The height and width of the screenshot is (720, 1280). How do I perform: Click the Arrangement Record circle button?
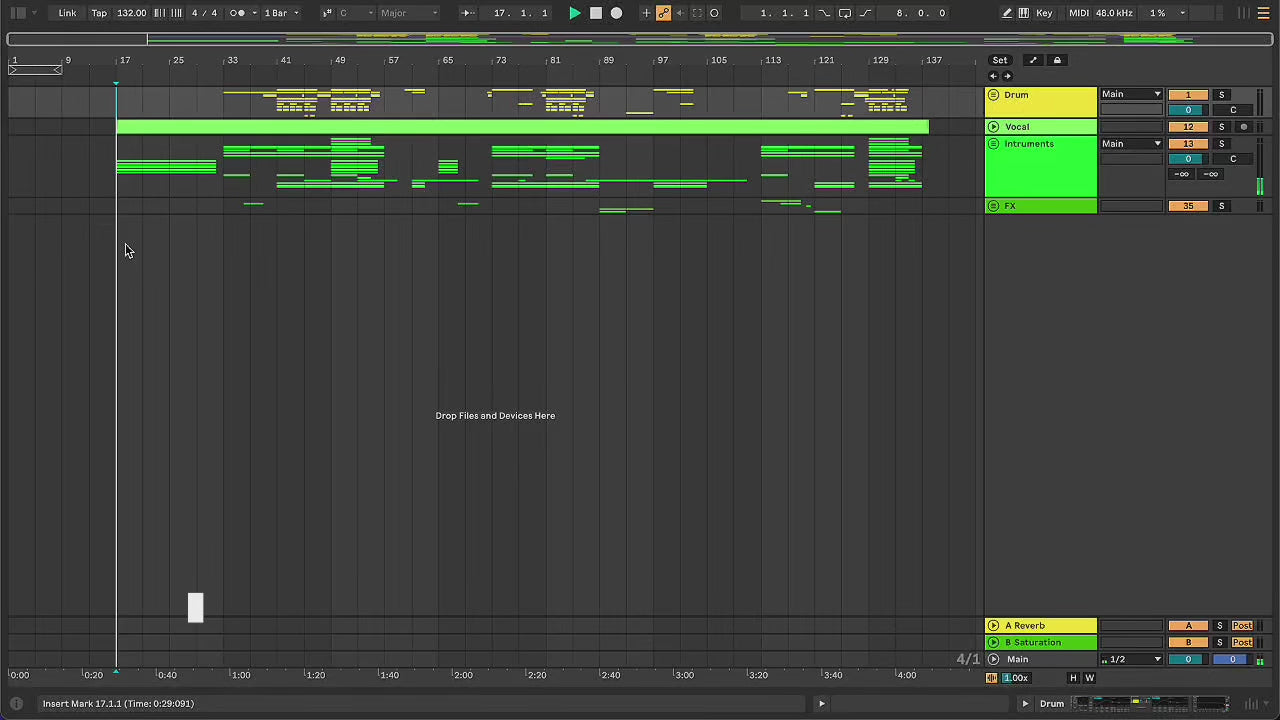coord(616,13)
